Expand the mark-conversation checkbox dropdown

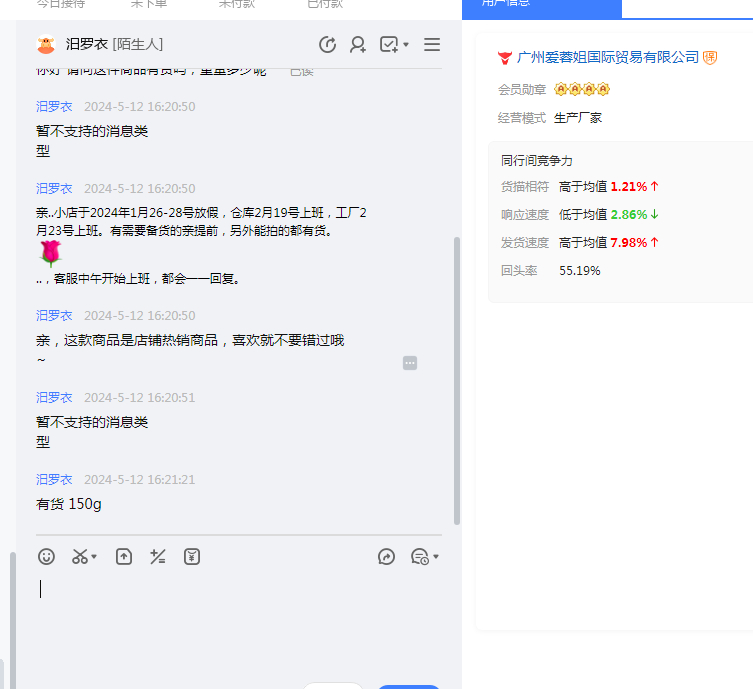coord(406,46)
